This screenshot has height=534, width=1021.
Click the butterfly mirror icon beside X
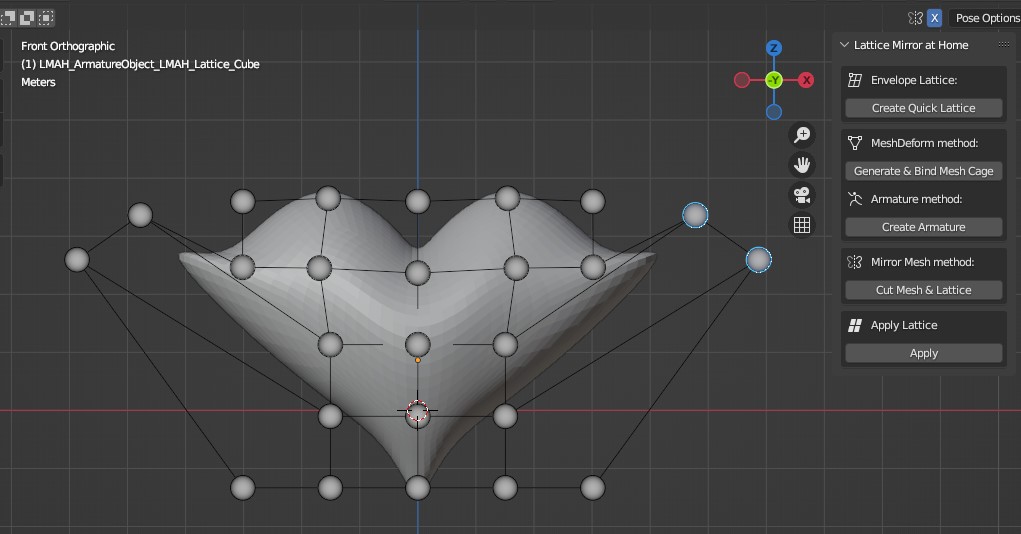pyautogui.click(x=916, y=18)
